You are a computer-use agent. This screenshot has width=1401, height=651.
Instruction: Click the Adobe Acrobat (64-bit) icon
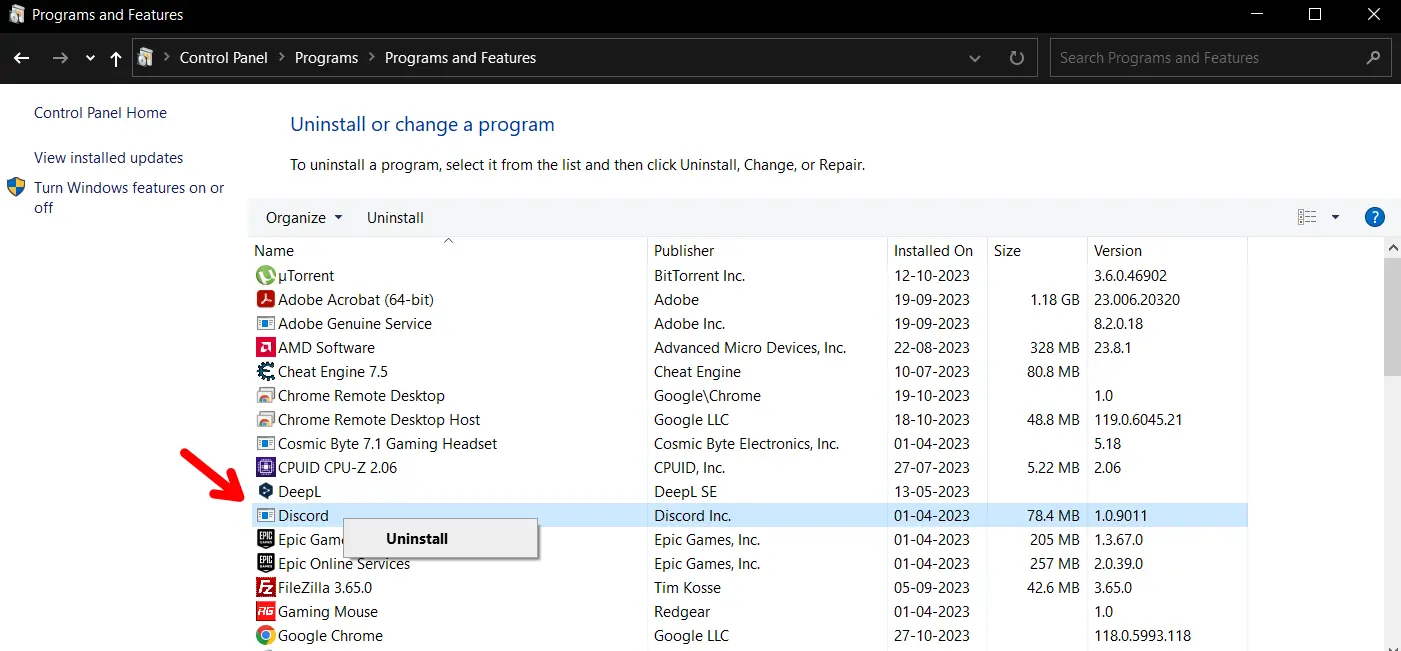click(265, 299)
